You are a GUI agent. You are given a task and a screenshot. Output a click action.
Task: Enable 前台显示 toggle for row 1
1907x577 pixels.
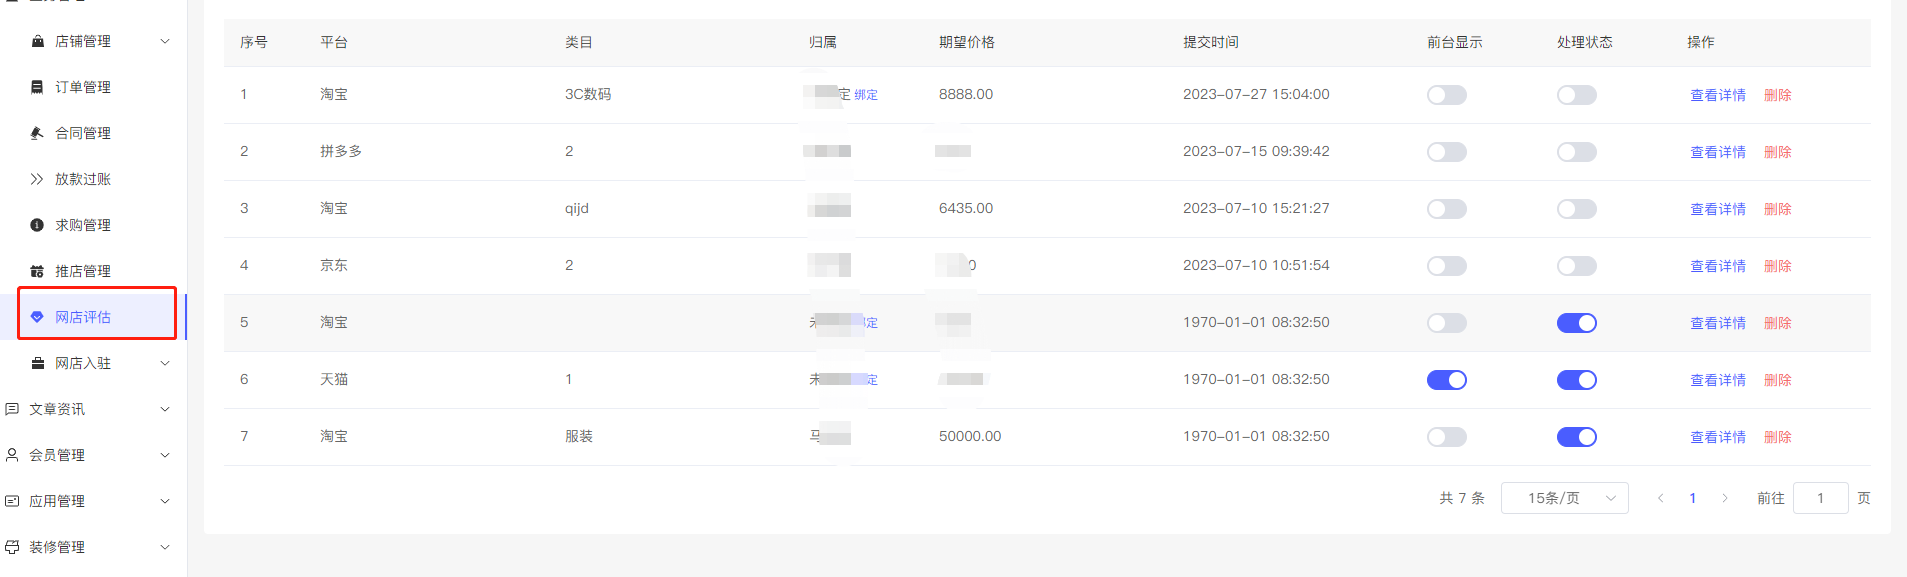click(x=1446, y=95)
